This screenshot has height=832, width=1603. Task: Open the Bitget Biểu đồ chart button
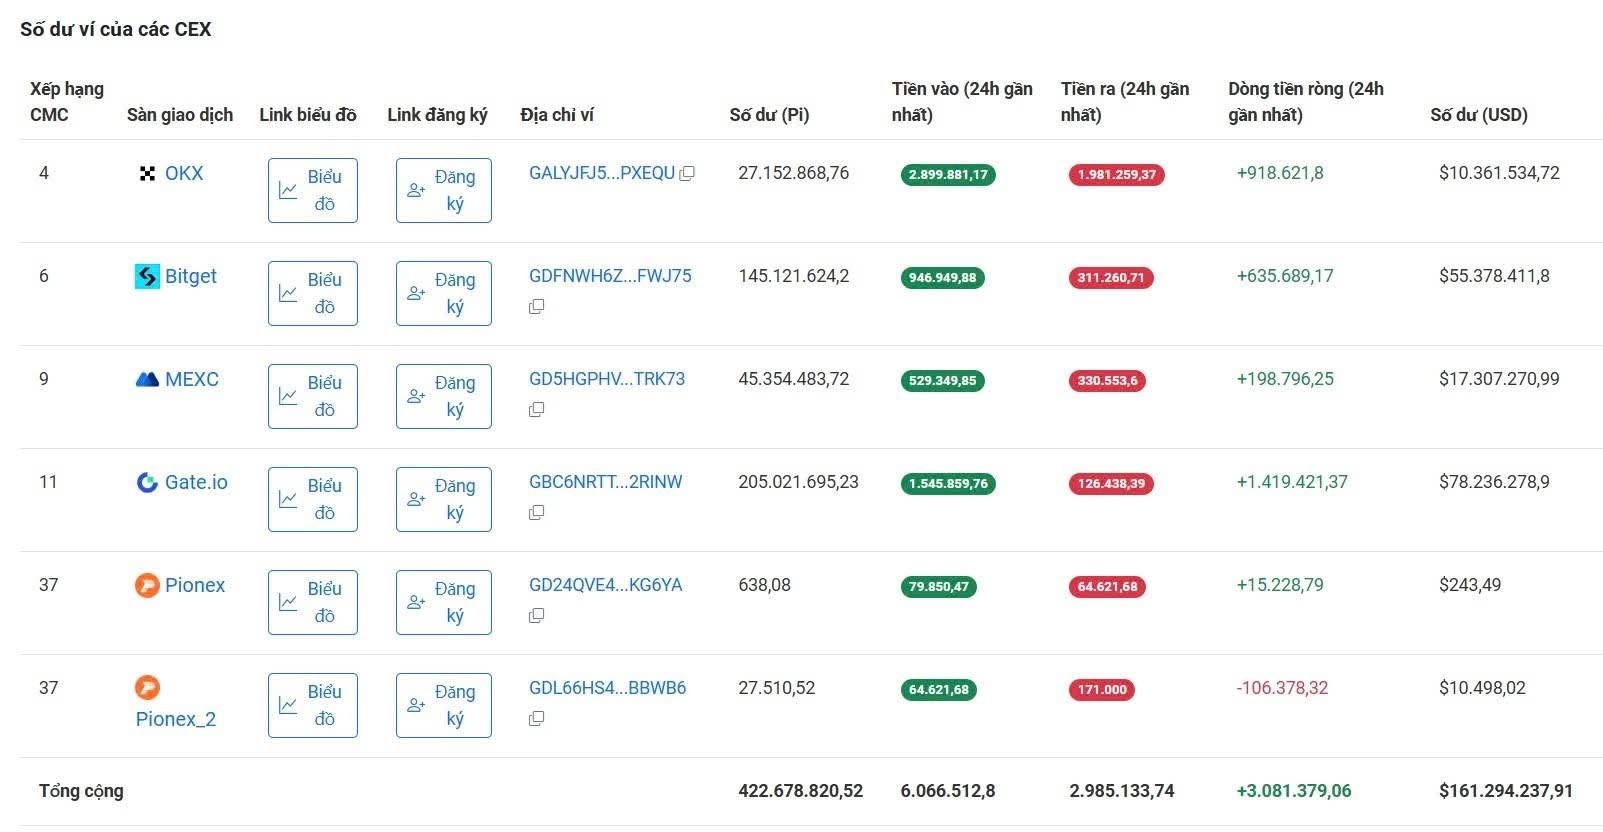(x=313, y=293)
